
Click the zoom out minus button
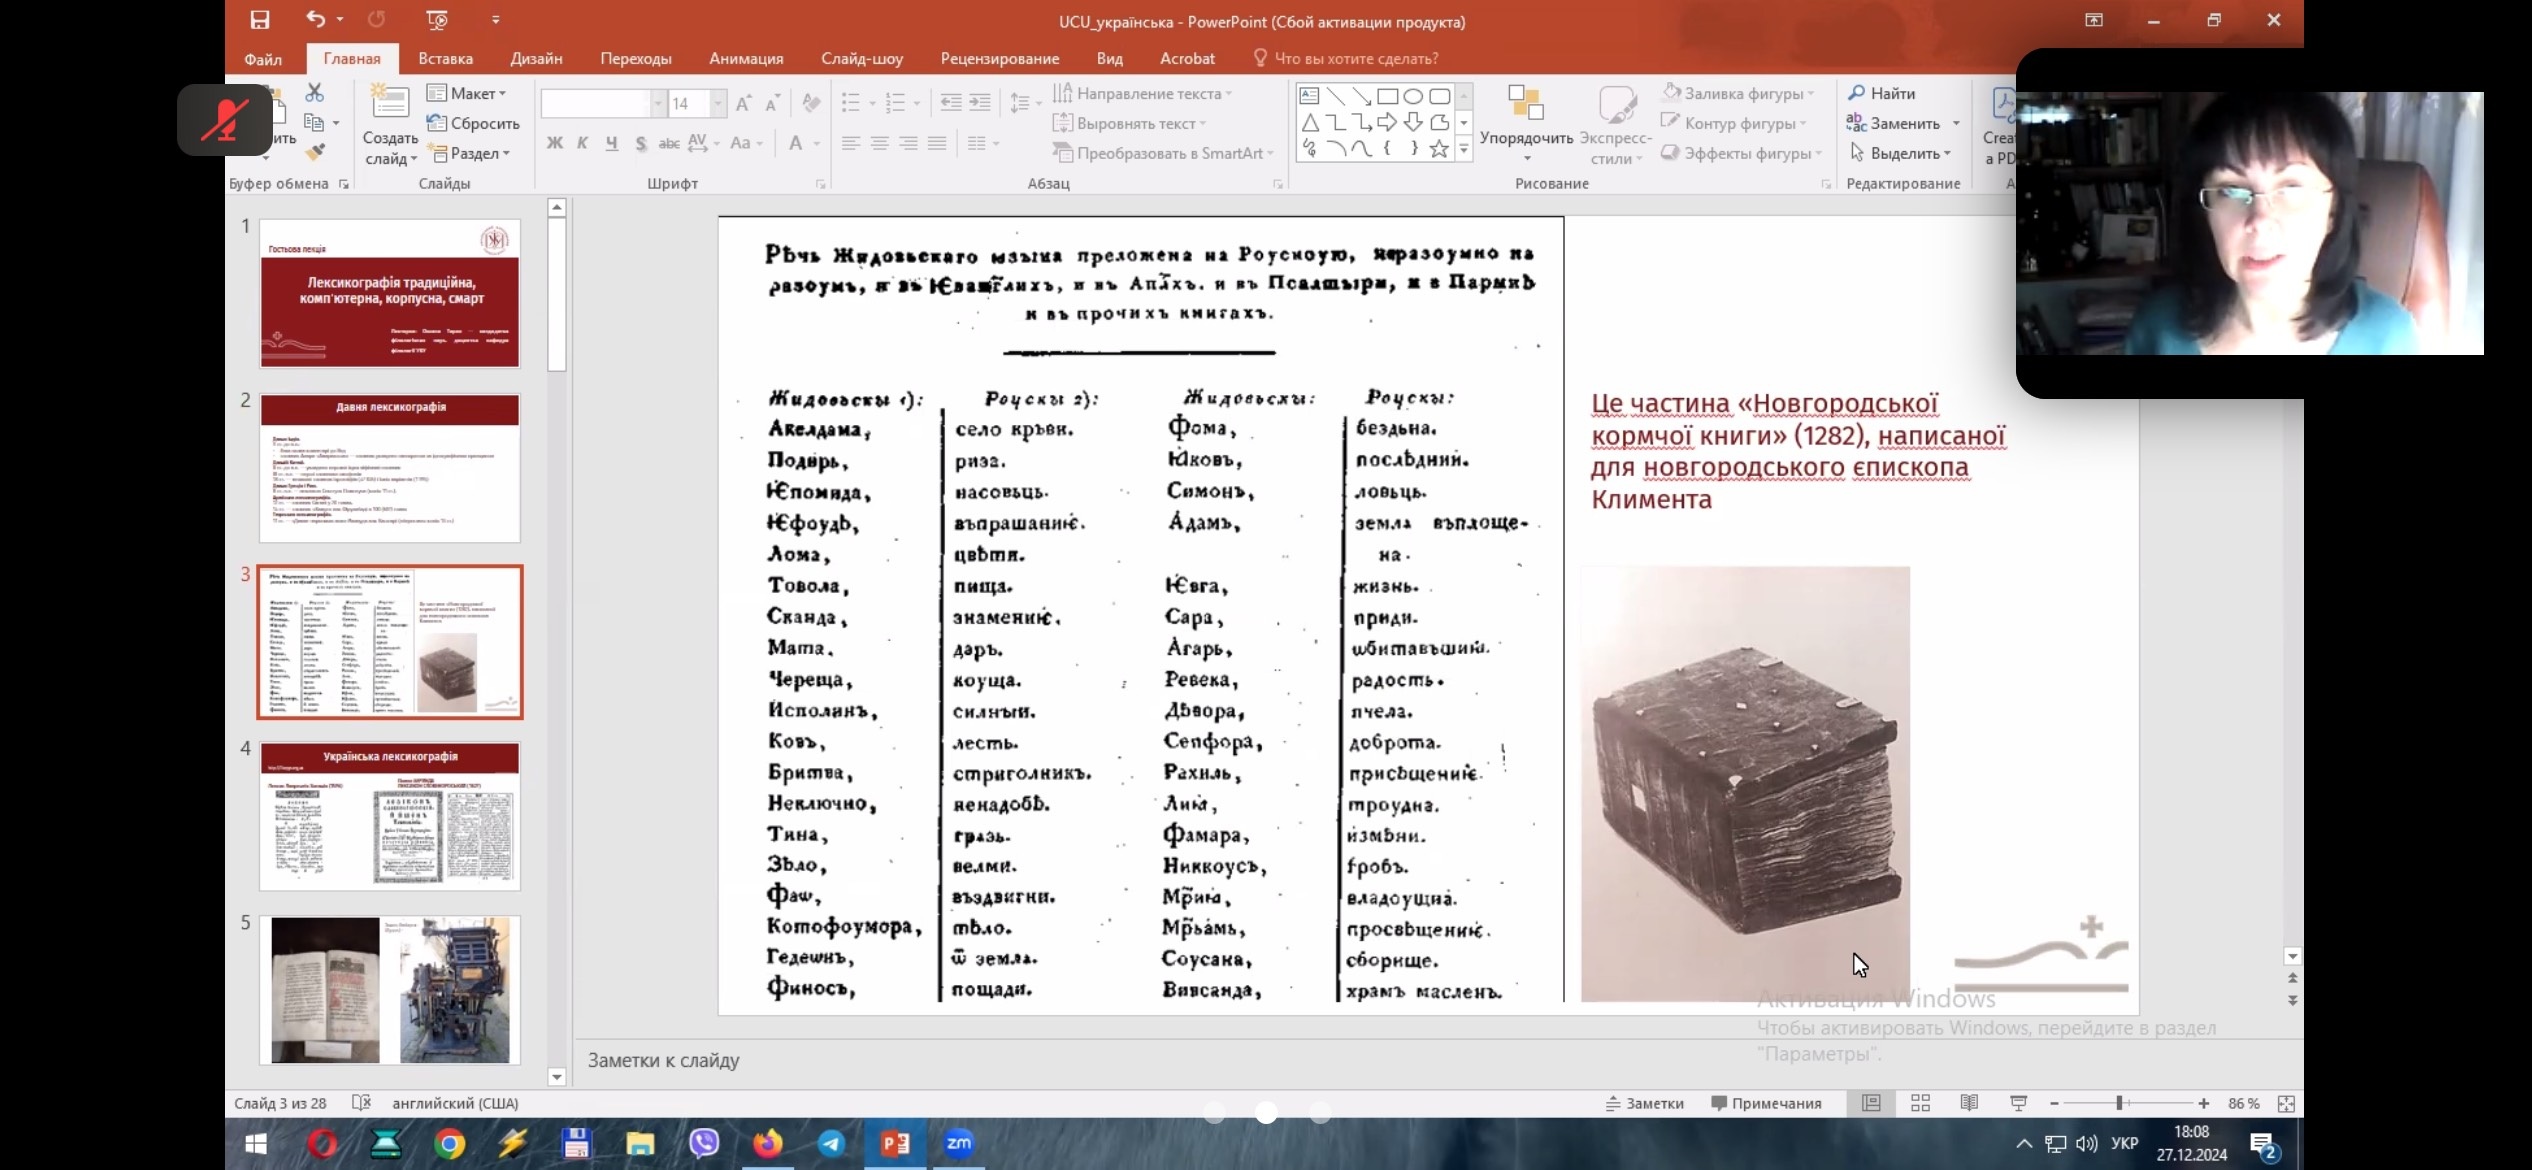coord(2054,1103)
